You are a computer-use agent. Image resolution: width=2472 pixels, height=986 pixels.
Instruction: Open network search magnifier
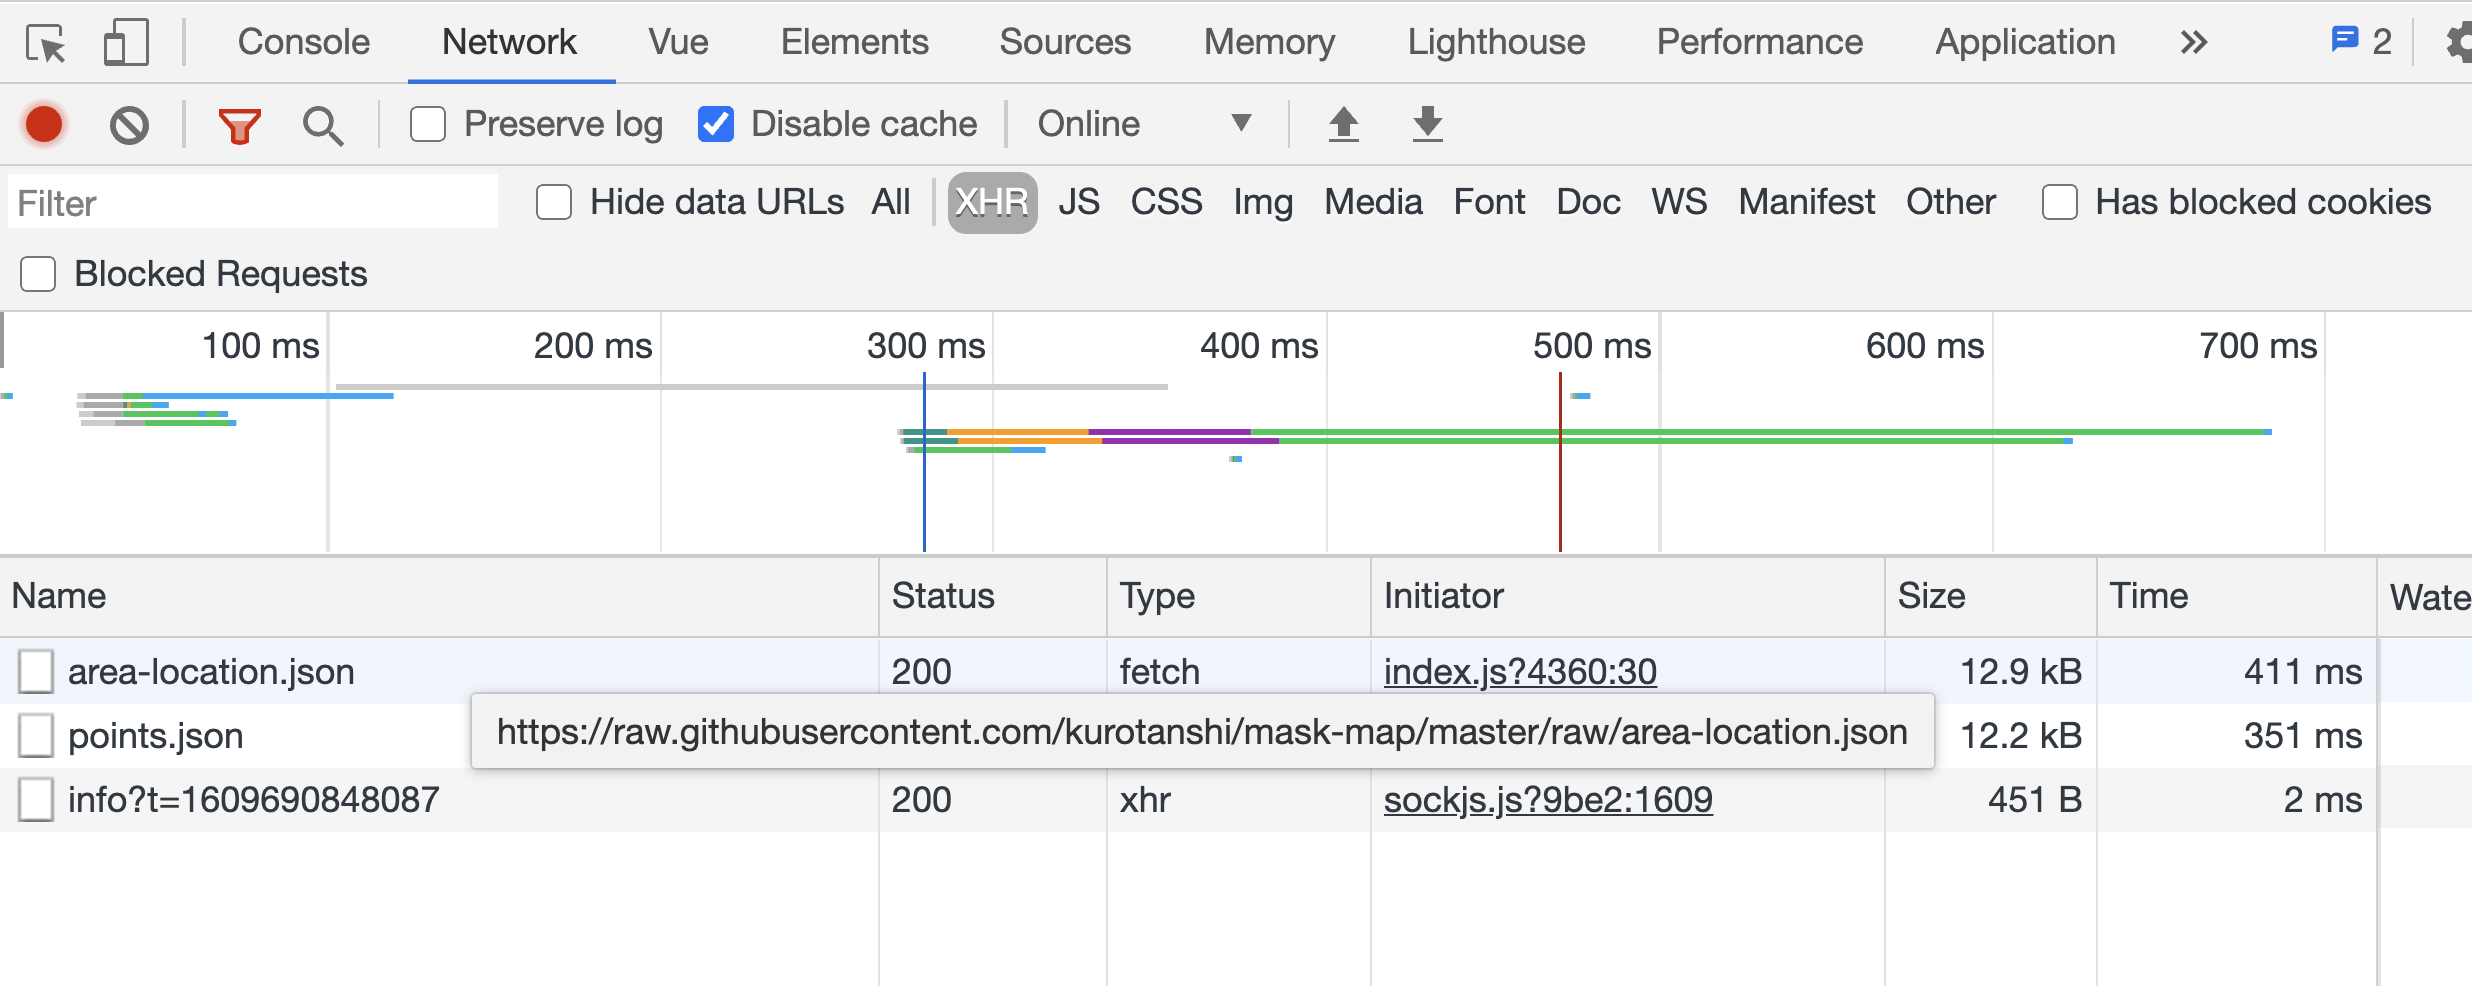pyautogui.click(x=323, y=126)
